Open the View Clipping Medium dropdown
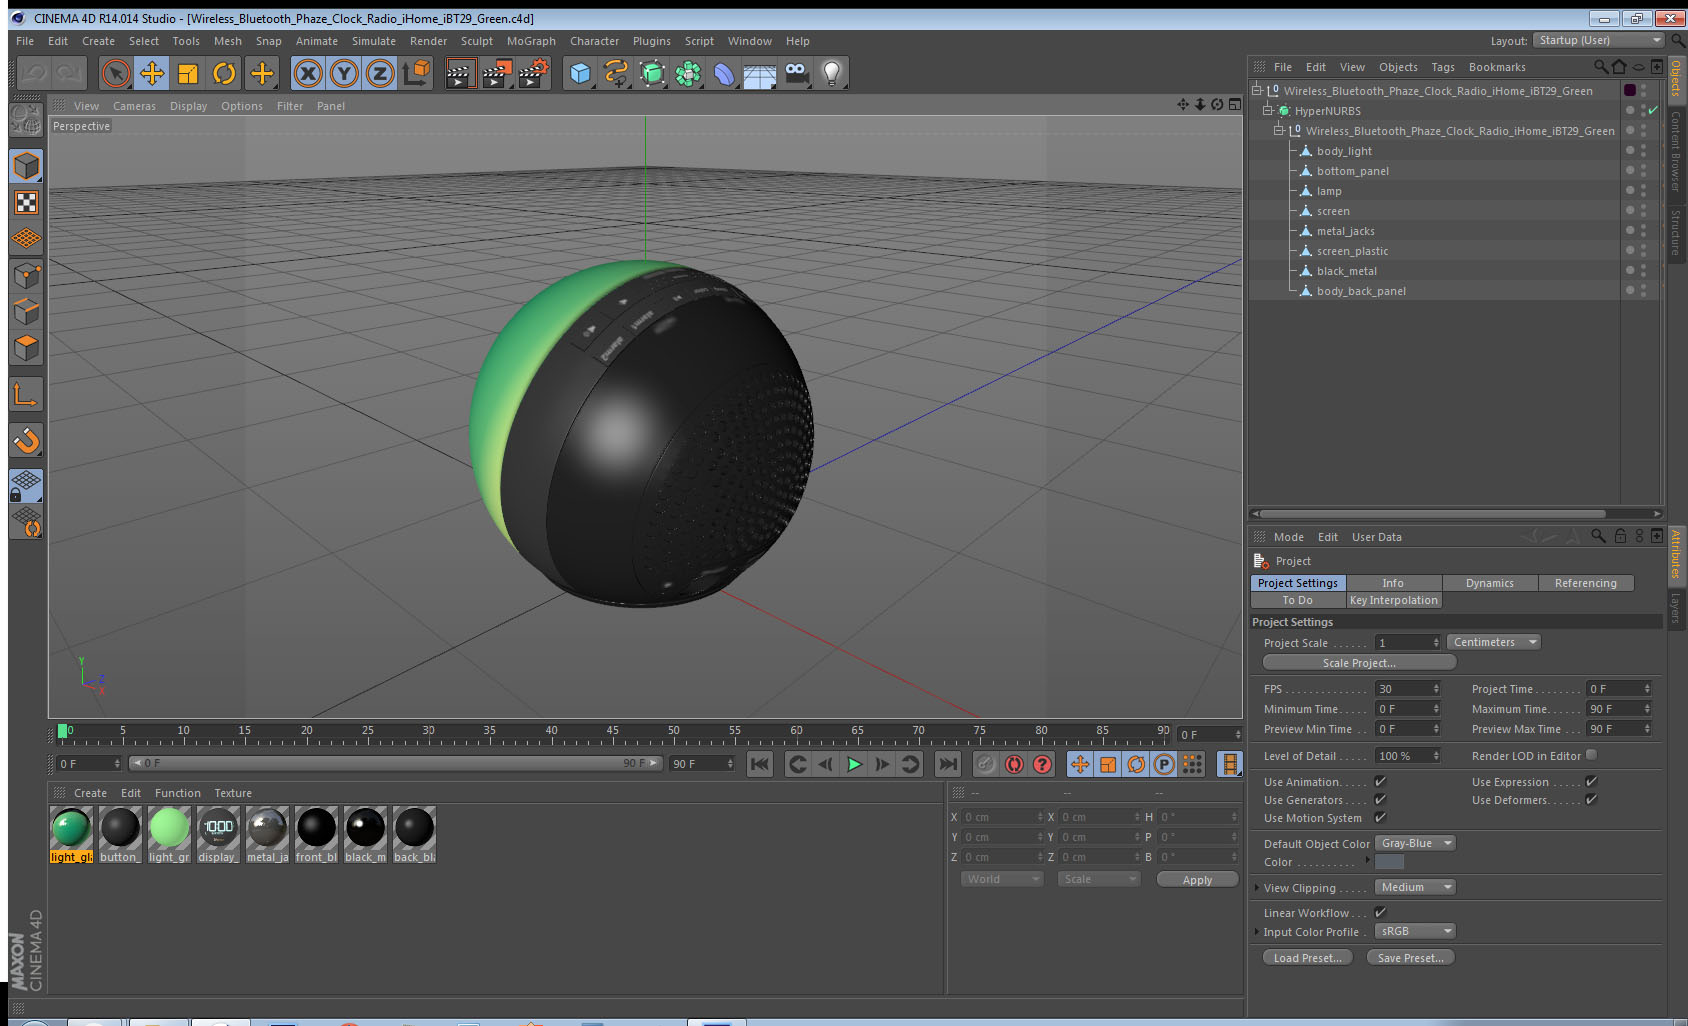This screenshot has width=1688, height=1026. 1415,887
